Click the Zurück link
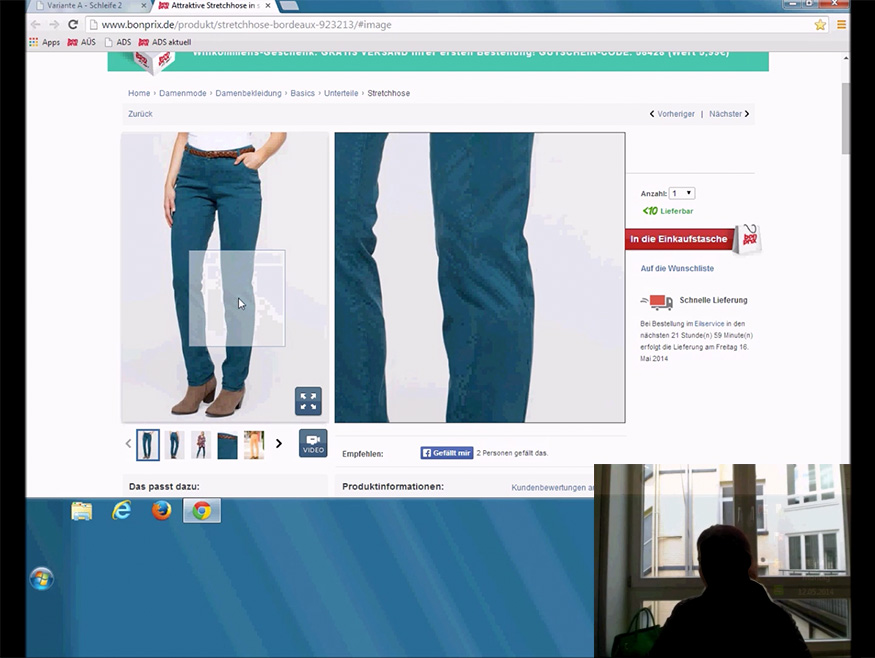 click(x=140, y=114)
